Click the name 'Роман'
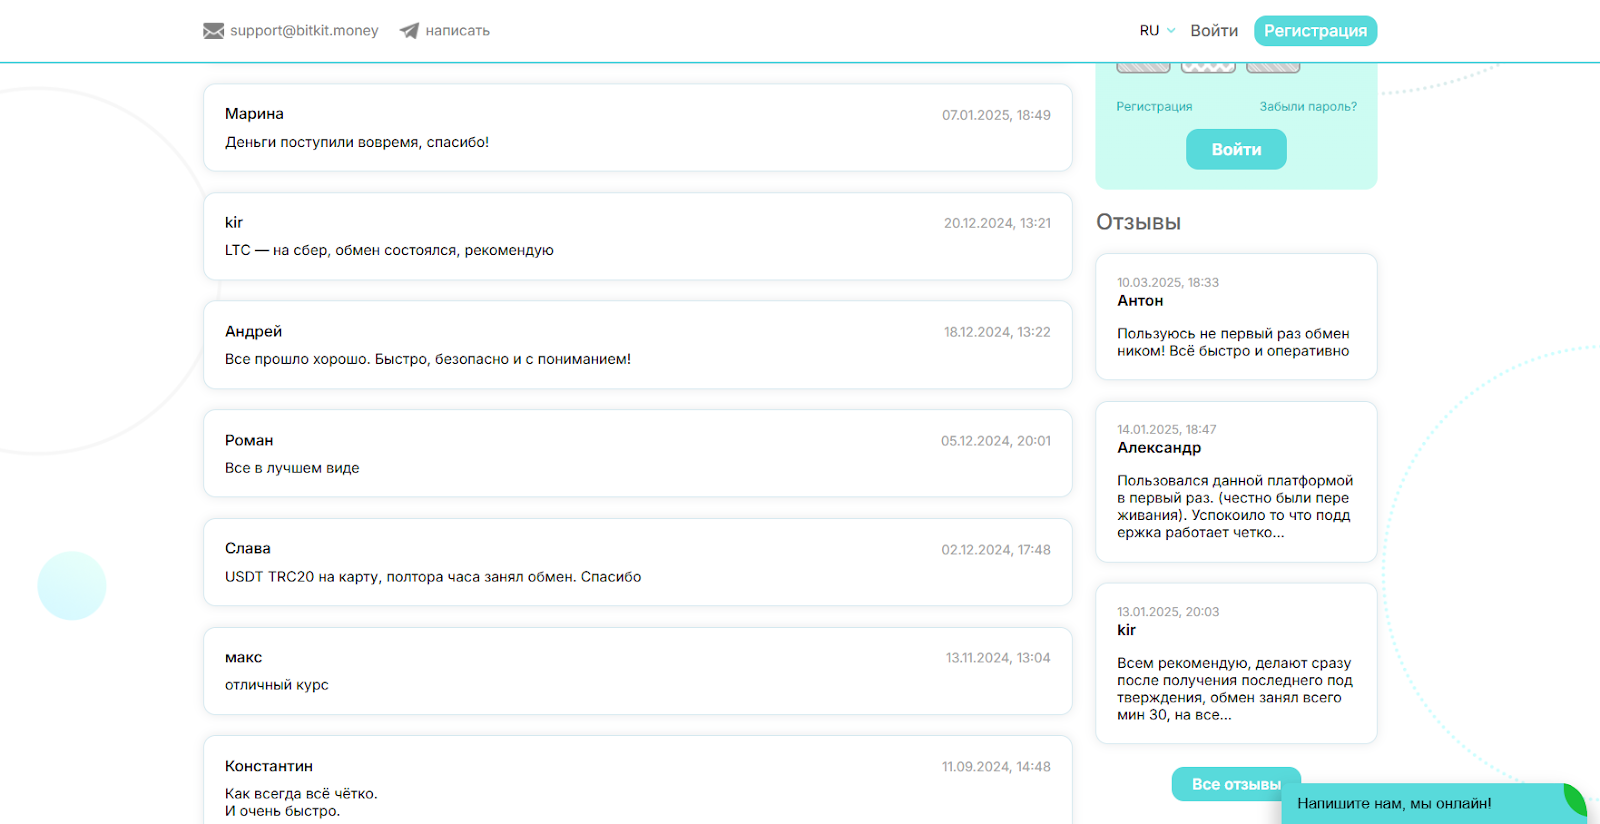Image resolution: width=1600 pixels, height=824 pixels. coord(249,440)
